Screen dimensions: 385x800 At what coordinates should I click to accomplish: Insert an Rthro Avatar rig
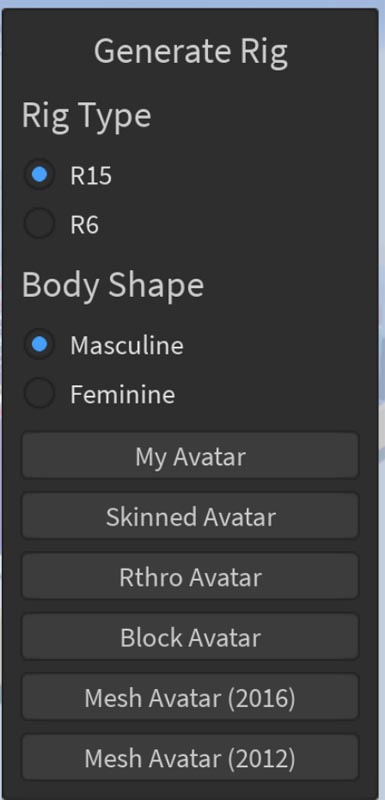(190, 577)
